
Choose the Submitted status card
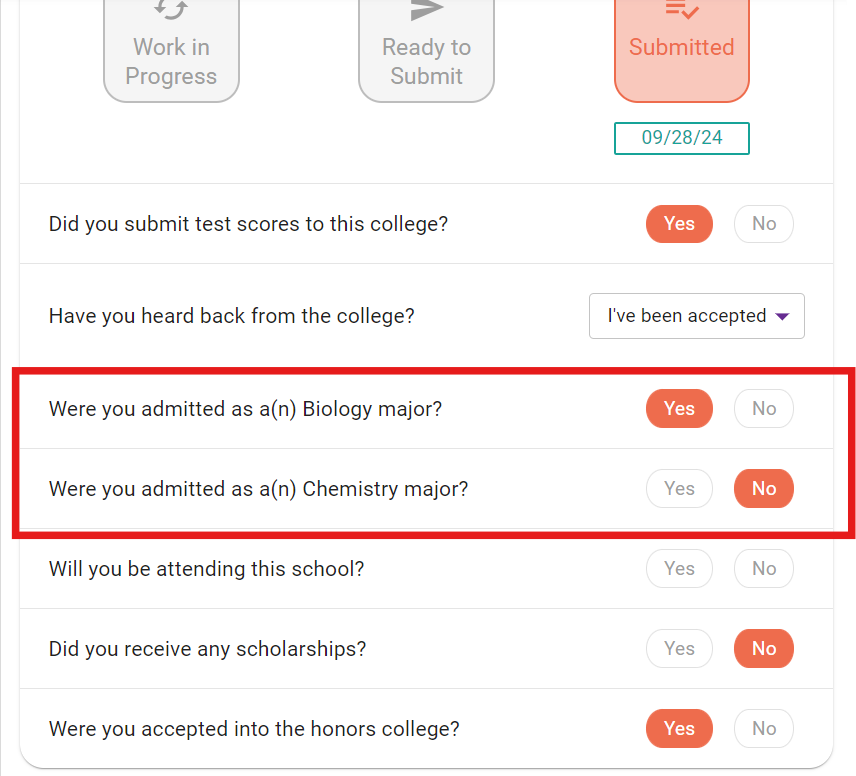click(x=682, y=50)
